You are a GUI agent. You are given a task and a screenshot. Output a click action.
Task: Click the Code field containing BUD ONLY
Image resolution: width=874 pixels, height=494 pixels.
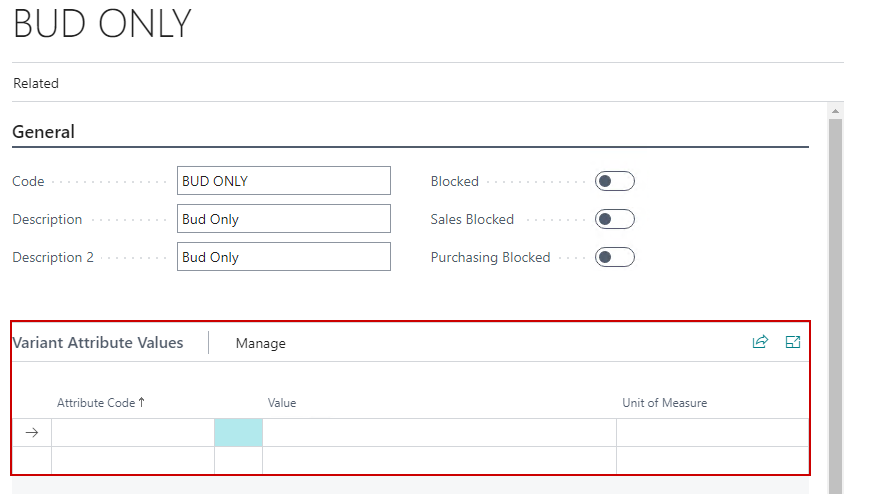pos(283,181)
